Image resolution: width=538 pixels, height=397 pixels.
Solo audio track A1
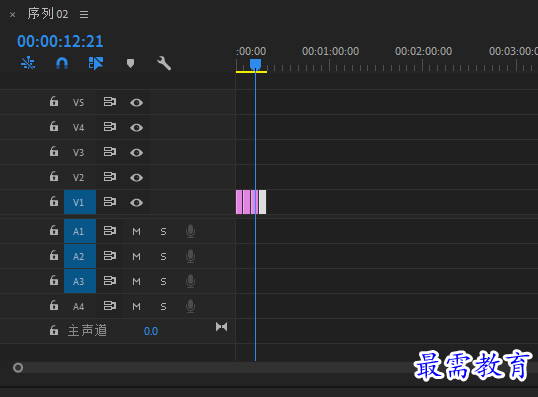(x=163, y=232)
